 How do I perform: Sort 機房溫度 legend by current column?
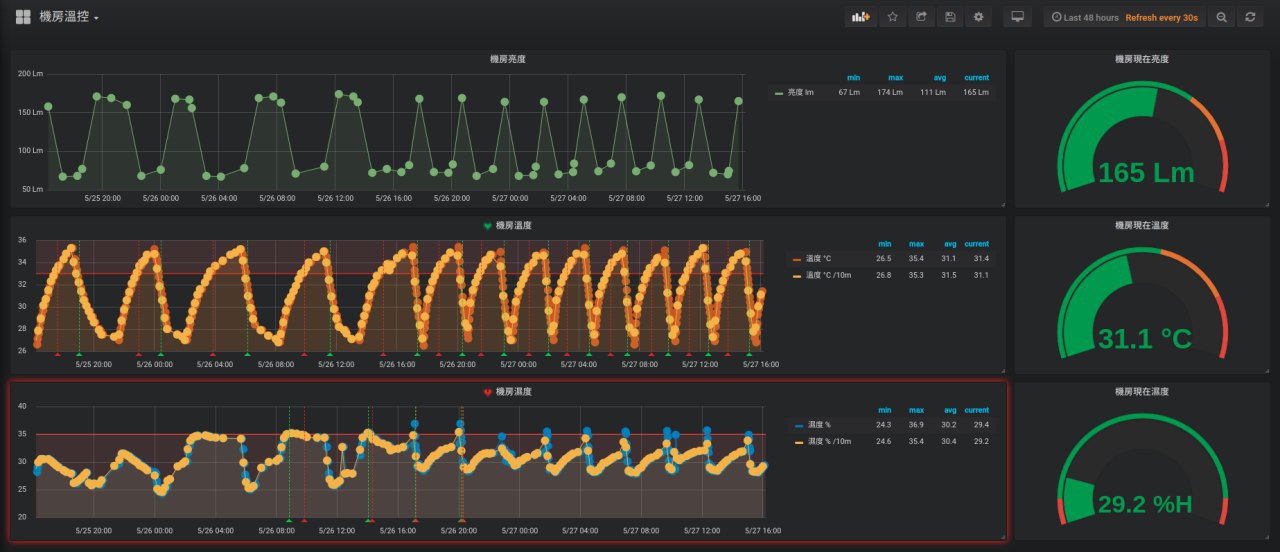tap(976, 244)
